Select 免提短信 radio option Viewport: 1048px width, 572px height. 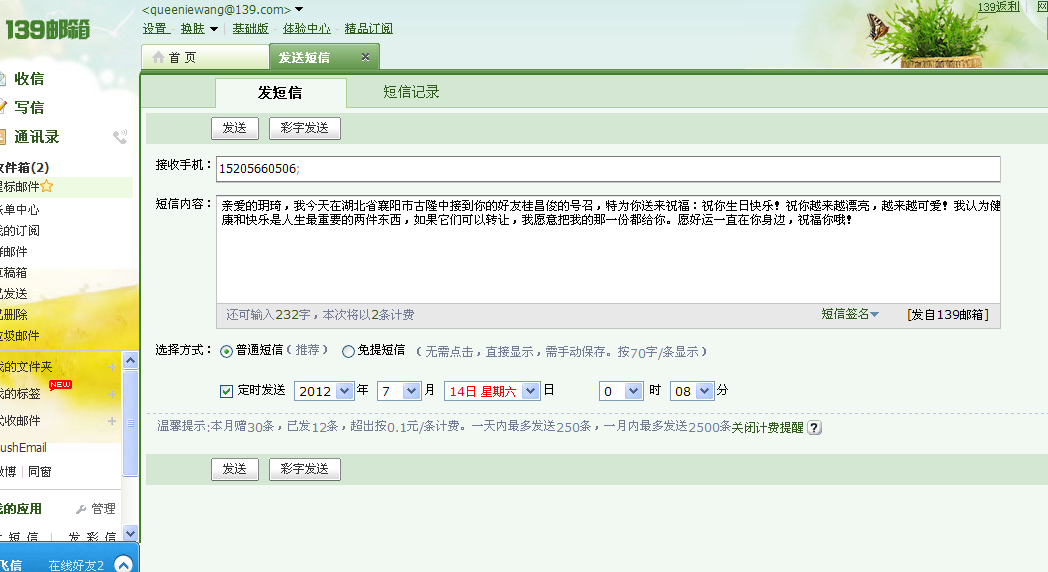click(x=348, y=351)
